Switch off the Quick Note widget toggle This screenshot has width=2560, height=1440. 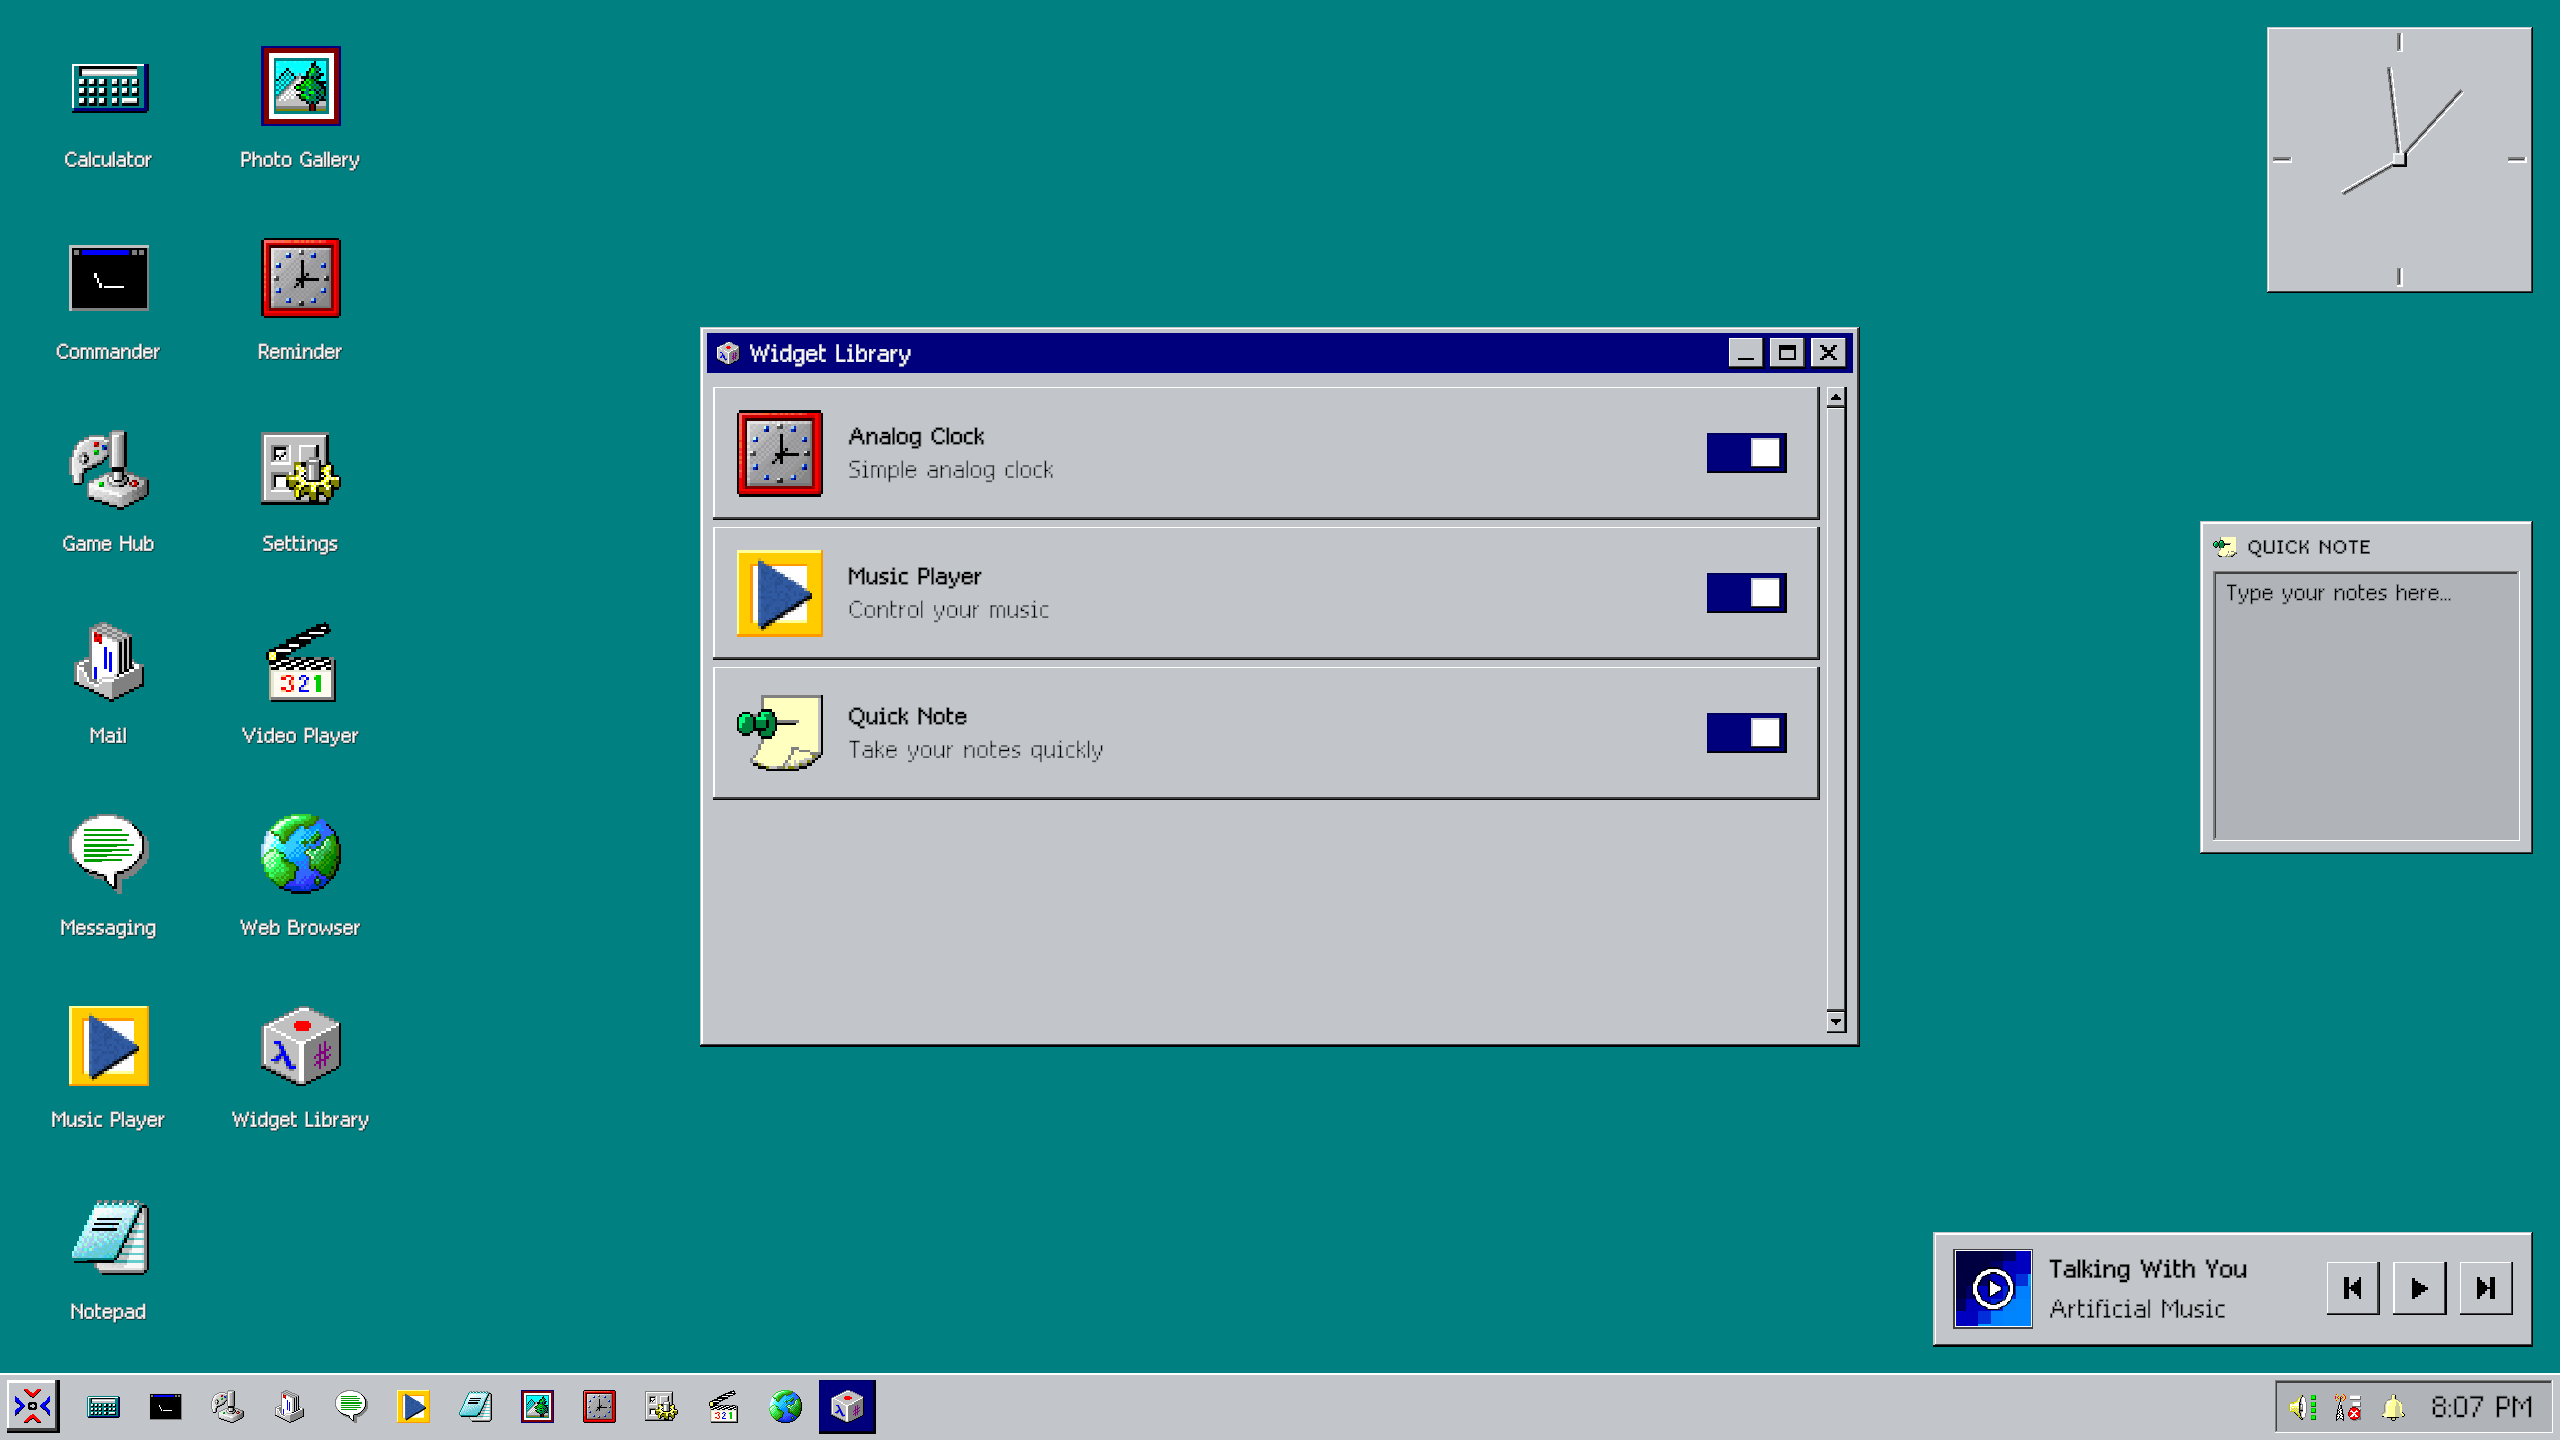point(1746,733)
